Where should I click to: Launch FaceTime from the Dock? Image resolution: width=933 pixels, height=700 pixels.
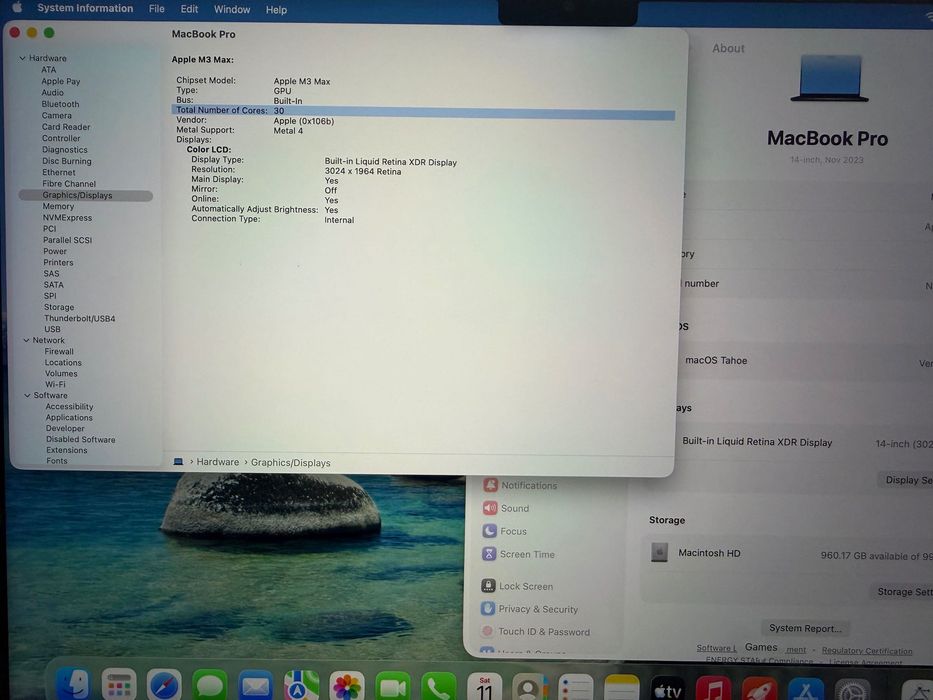point(393,688)
